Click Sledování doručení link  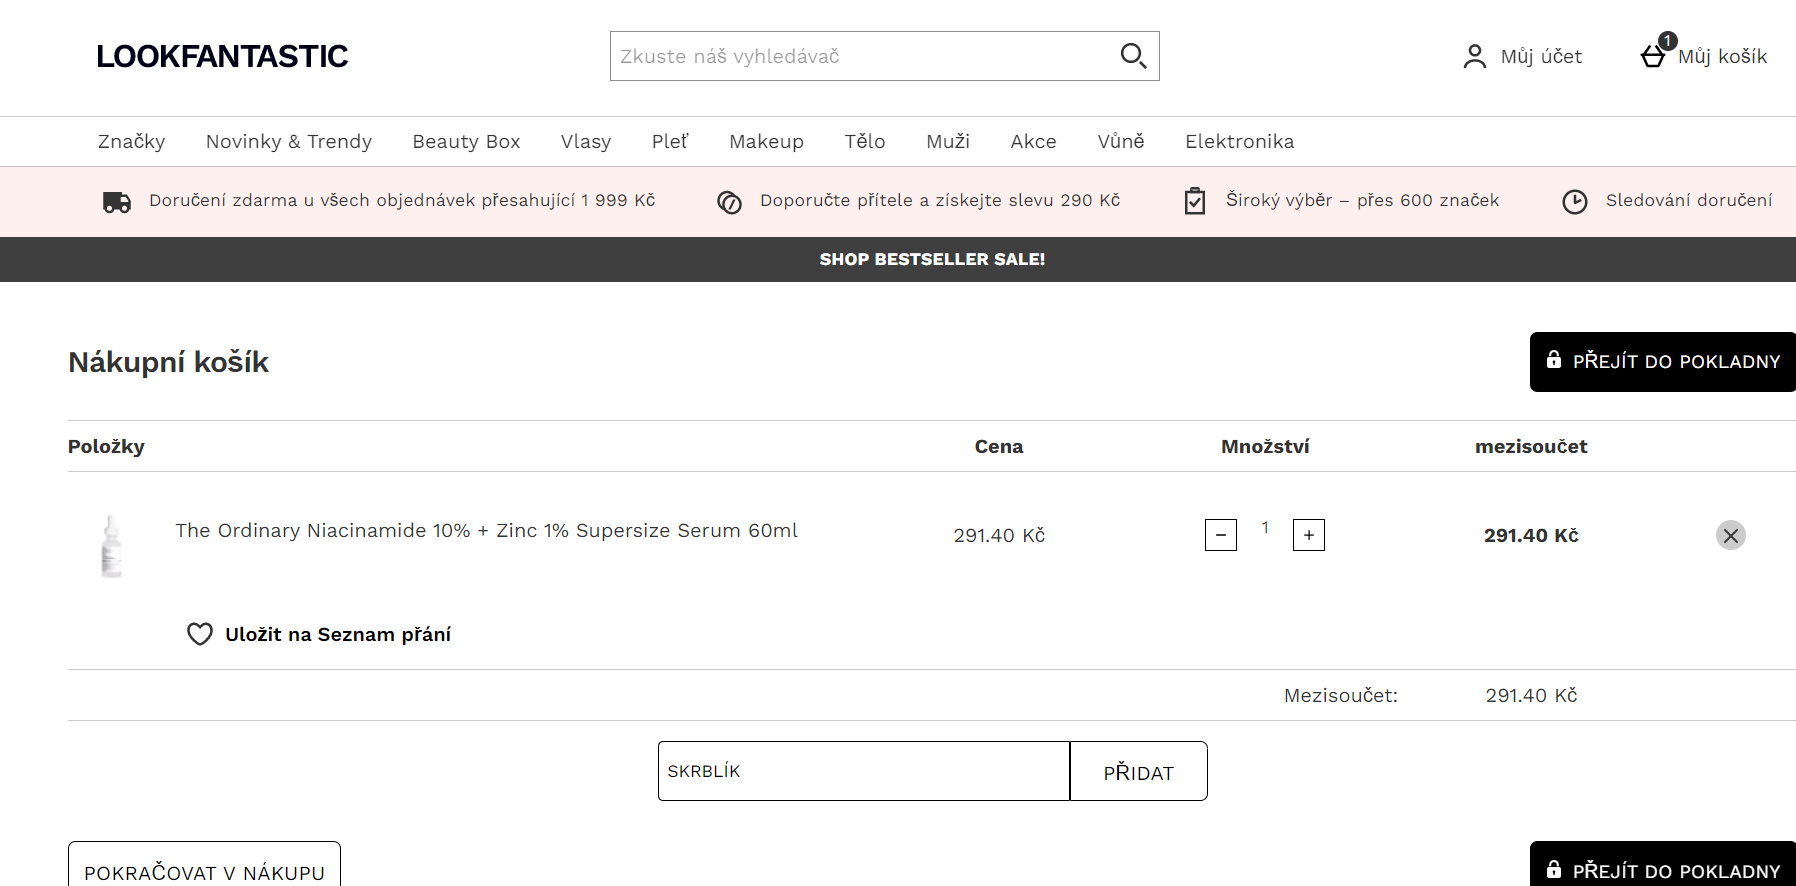point(1689,200)
